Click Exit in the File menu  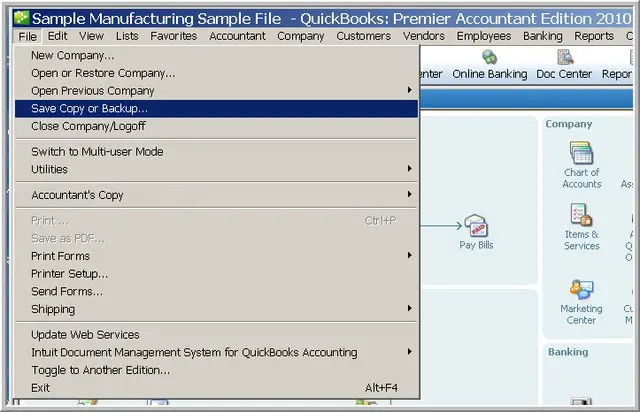[x=216, y=388]
